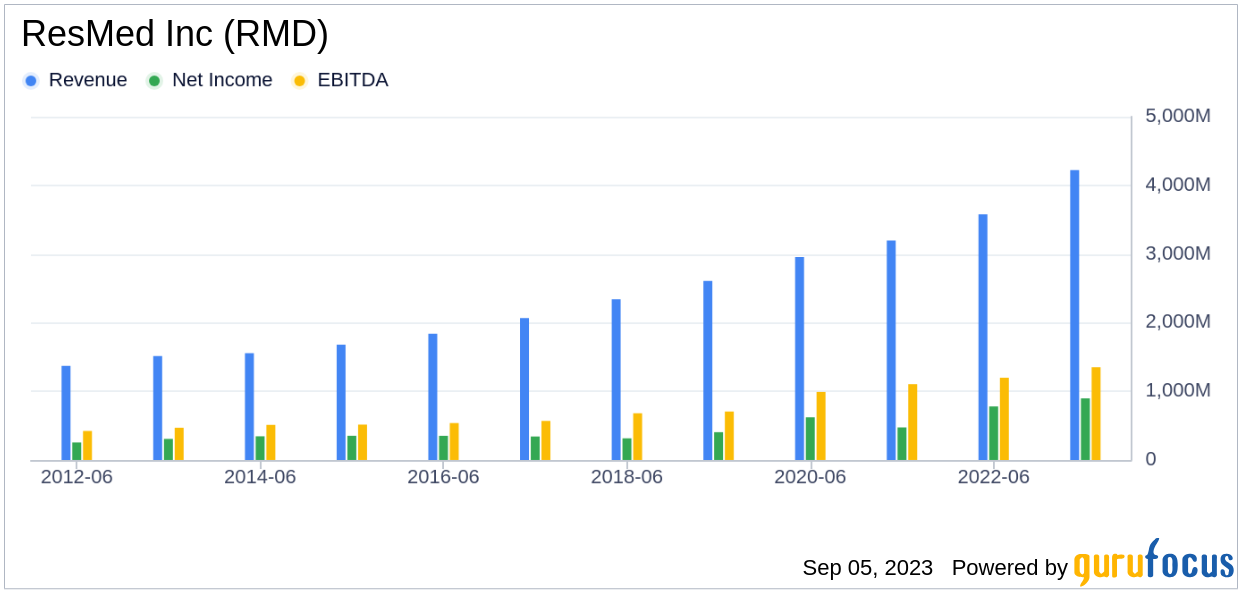Click the 3,000M y-axis label
Screen dimensions: 1242x593
pos(1177,254)
